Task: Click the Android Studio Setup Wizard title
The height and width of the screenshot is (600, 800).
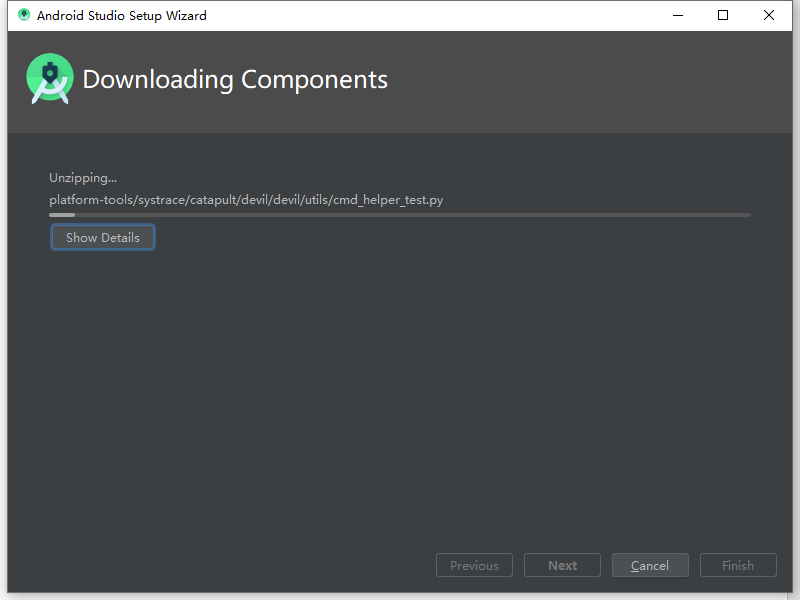Action: (121, 16)
